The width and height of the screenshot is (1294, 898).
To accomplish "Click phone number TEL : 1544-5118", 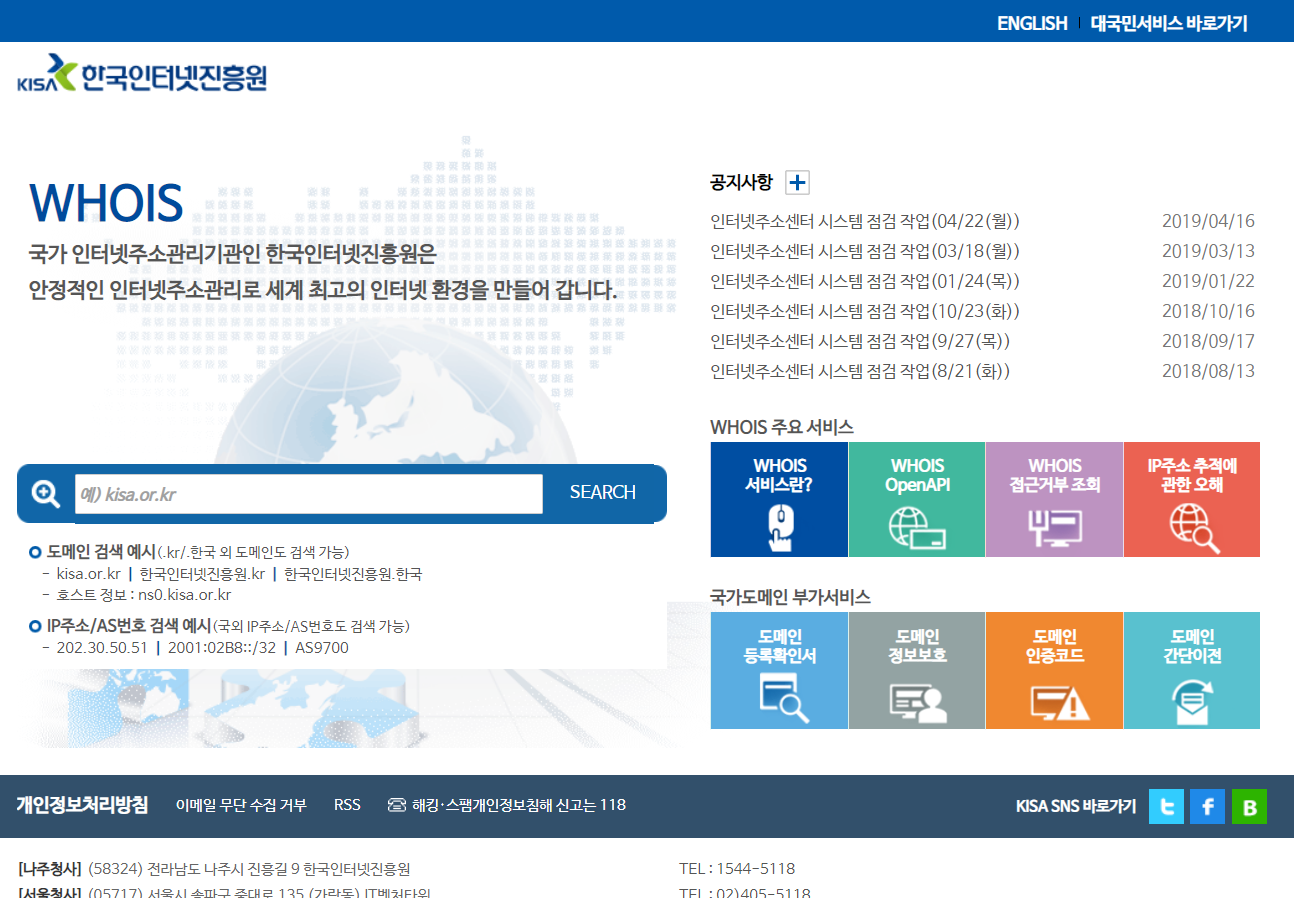I will point(737,869).
